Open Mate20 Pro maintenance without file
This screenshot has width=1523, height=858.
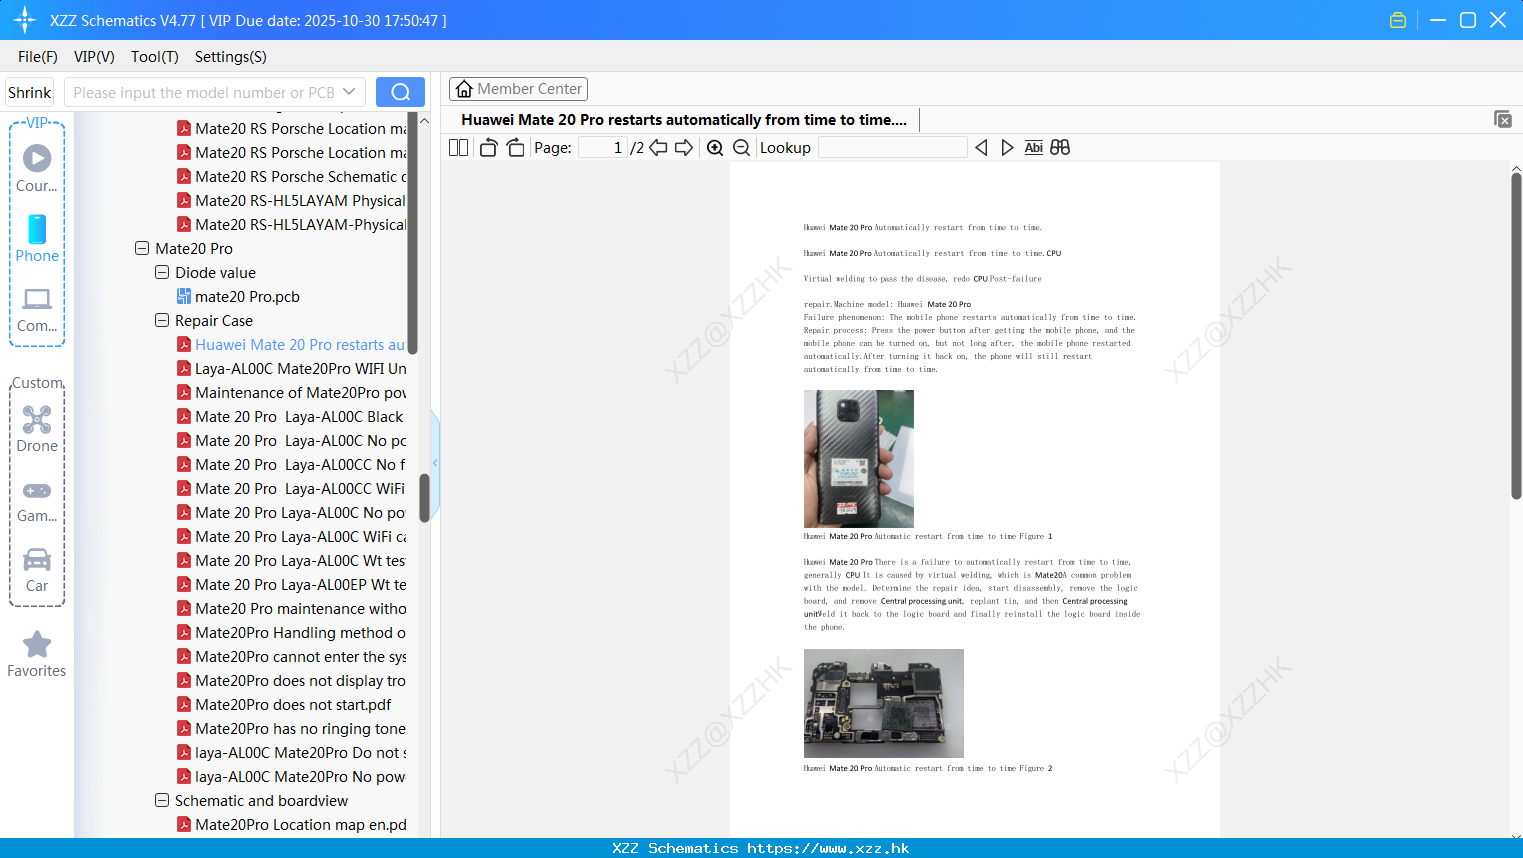pos(292,609)
